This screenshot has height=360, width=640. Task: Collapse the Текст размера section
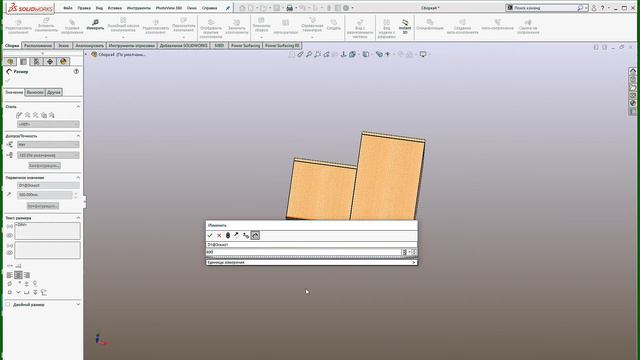pyautogui.click(x=78, y=218)
